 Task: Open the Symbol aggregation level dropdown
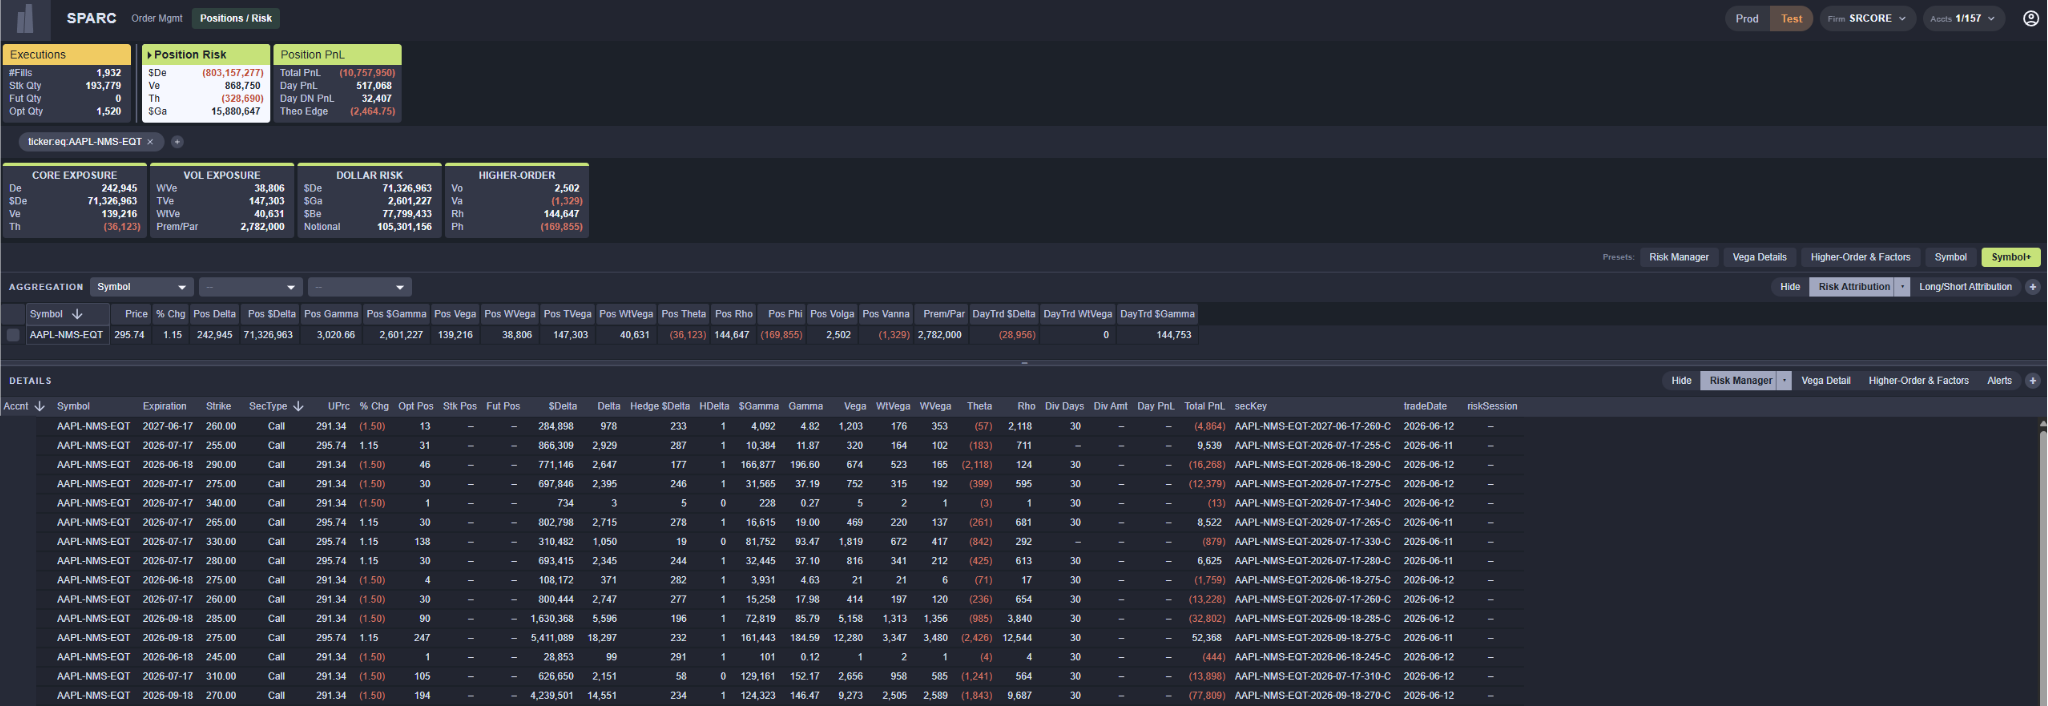(x=141, y=287)
